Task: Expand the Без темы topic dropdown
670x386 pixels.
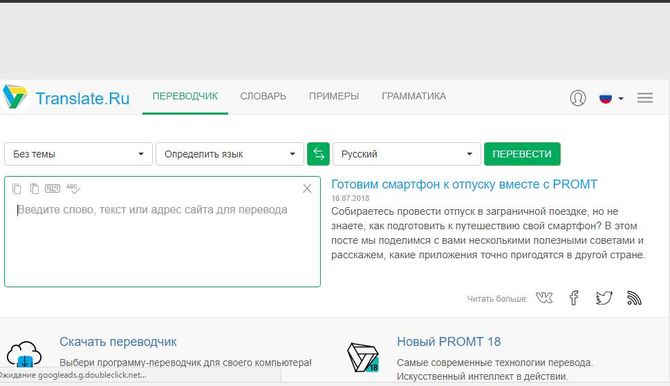Action: 78,154
